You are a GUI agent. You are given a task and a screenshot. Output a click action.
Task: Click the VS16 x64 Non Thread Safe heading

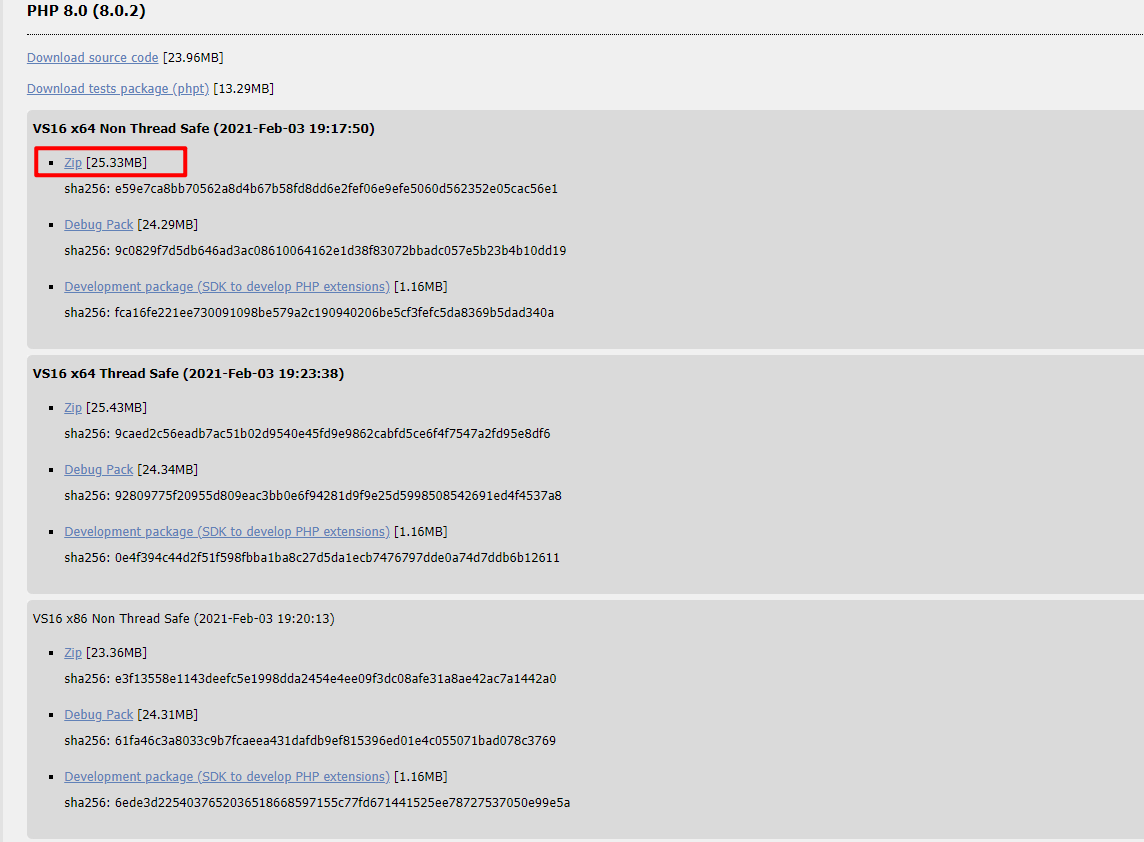pos(204,128)
